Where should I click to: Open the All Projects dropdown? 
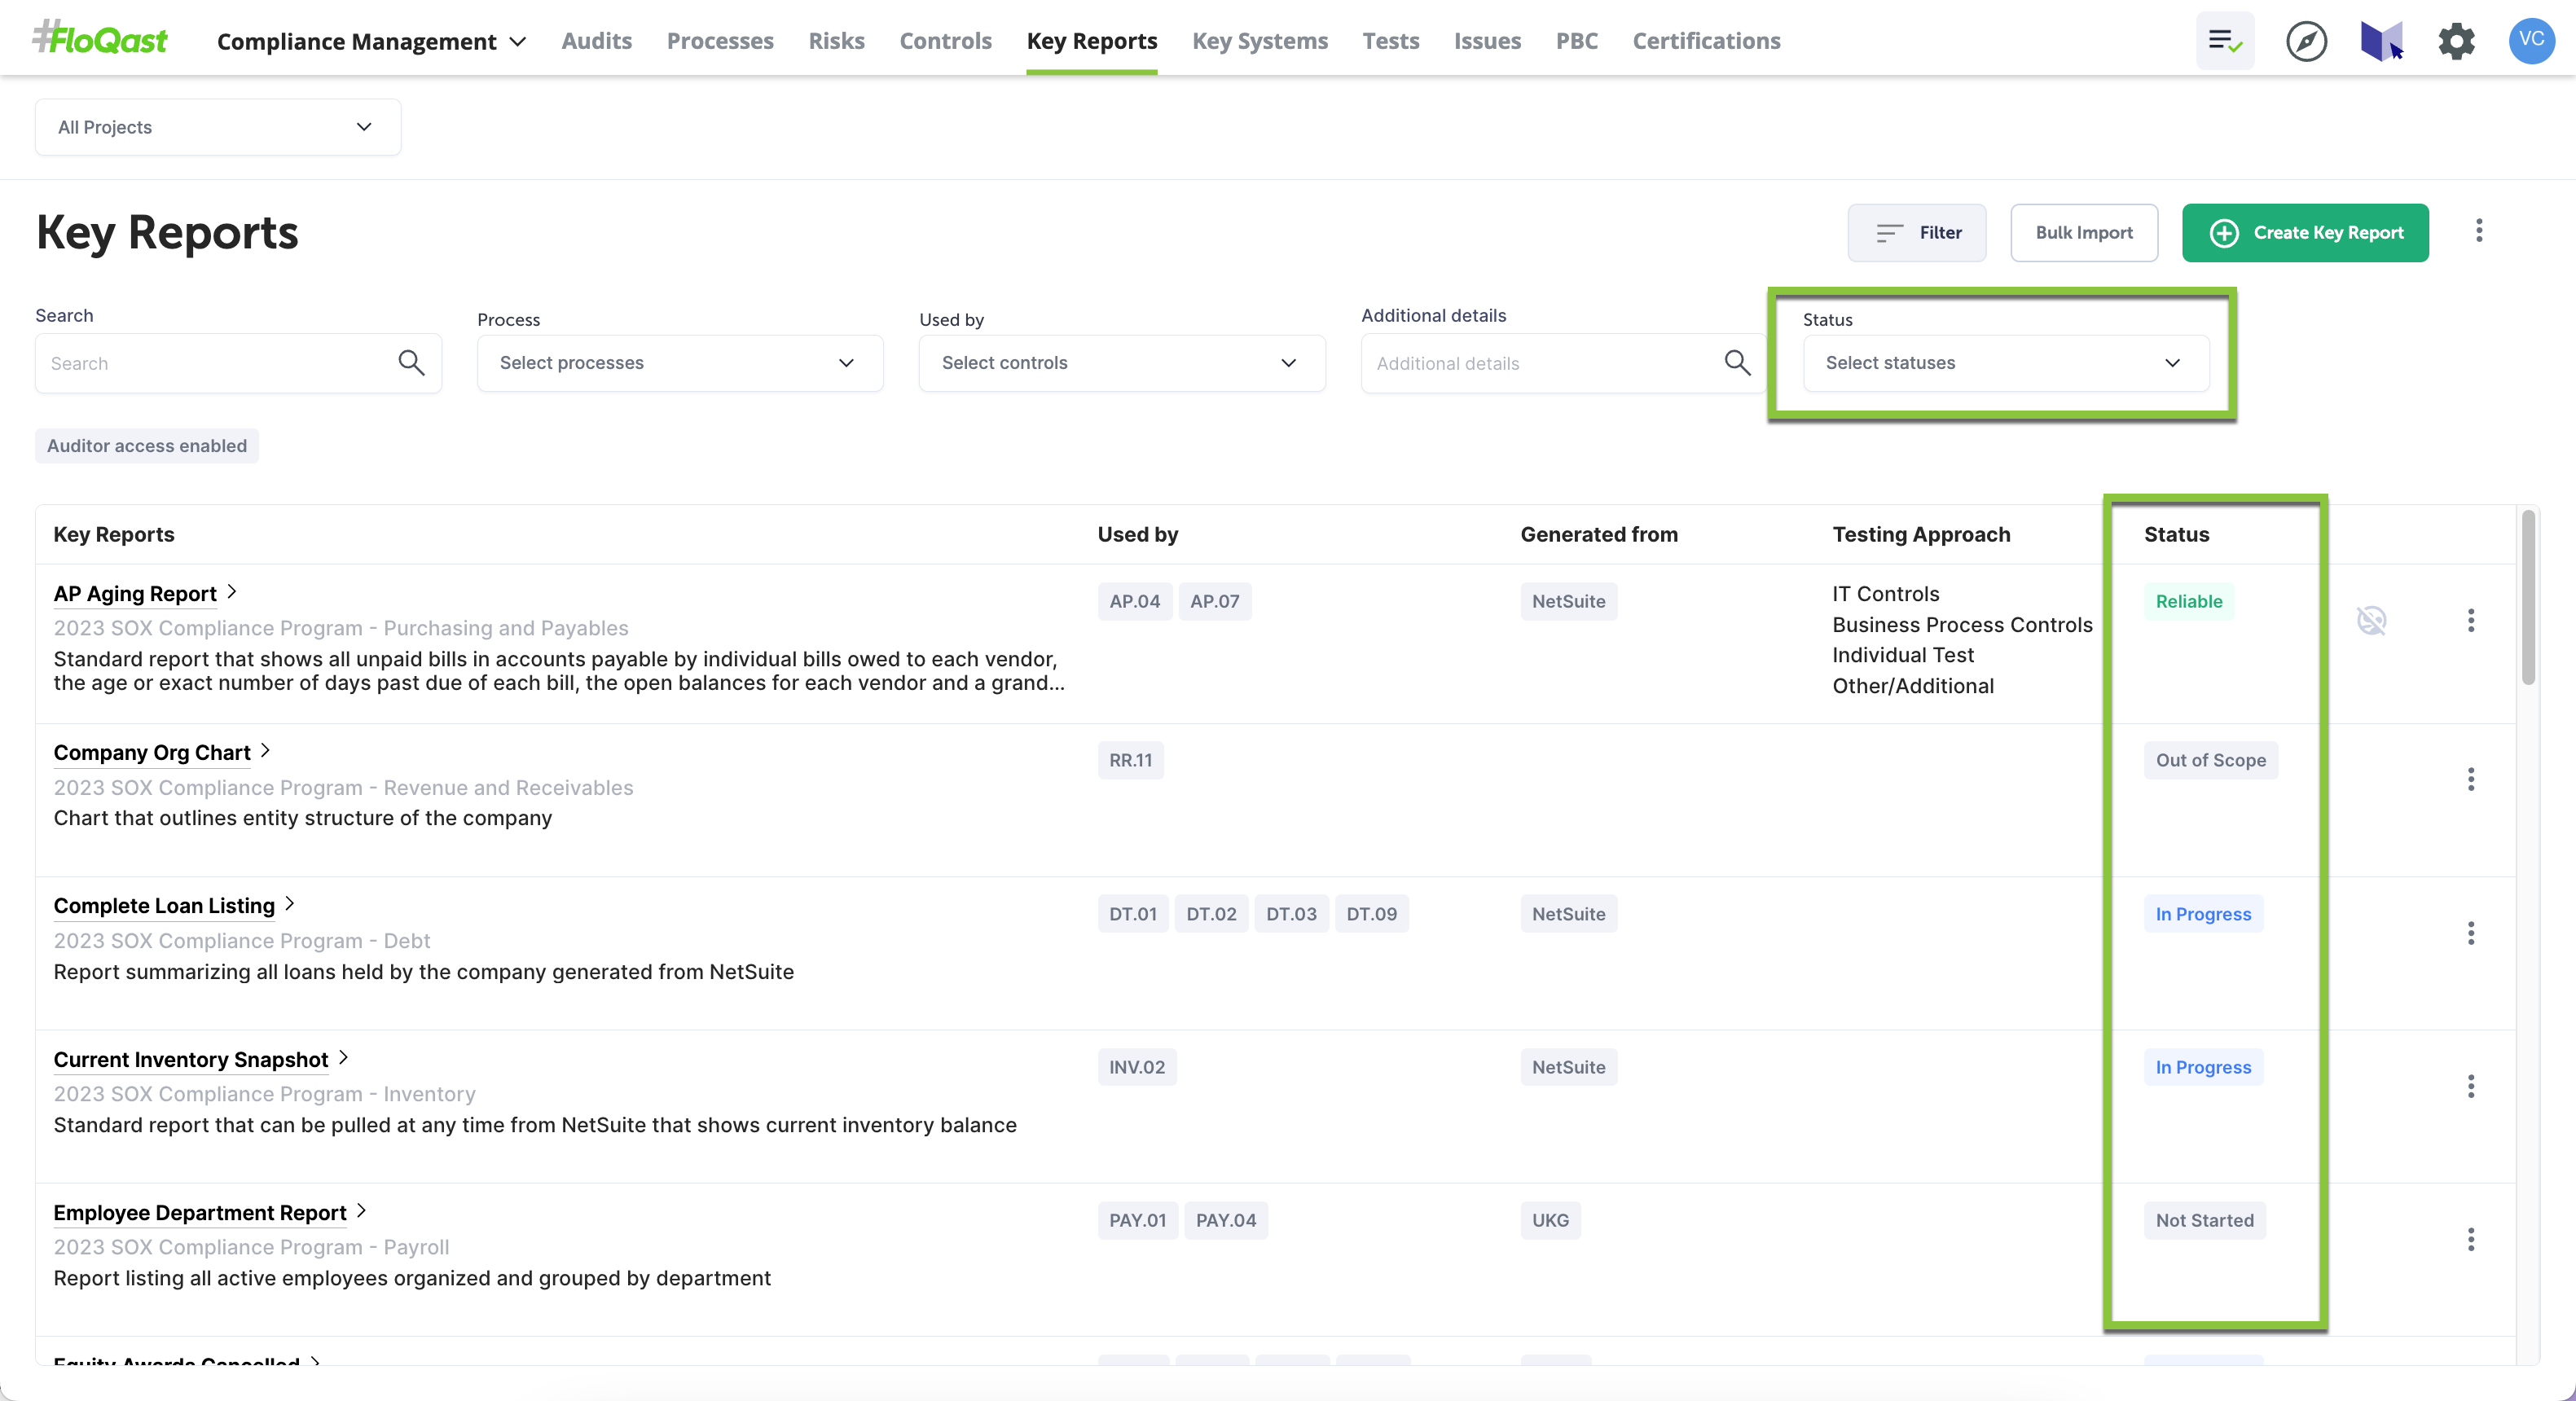[218, 127]
